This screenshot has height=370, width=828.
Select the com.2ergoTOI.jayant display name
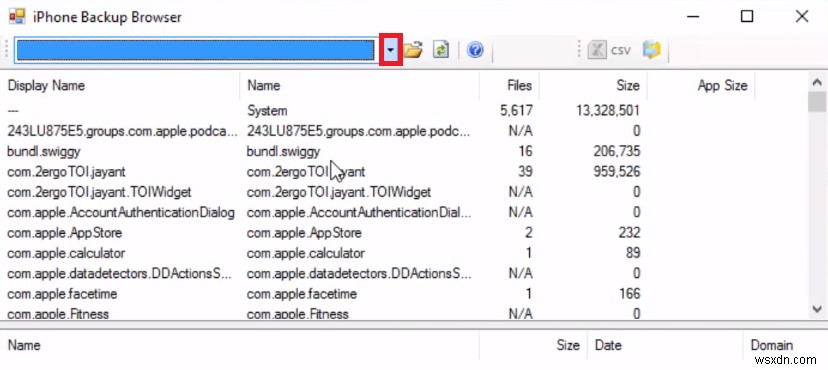[x=66, y=172]
